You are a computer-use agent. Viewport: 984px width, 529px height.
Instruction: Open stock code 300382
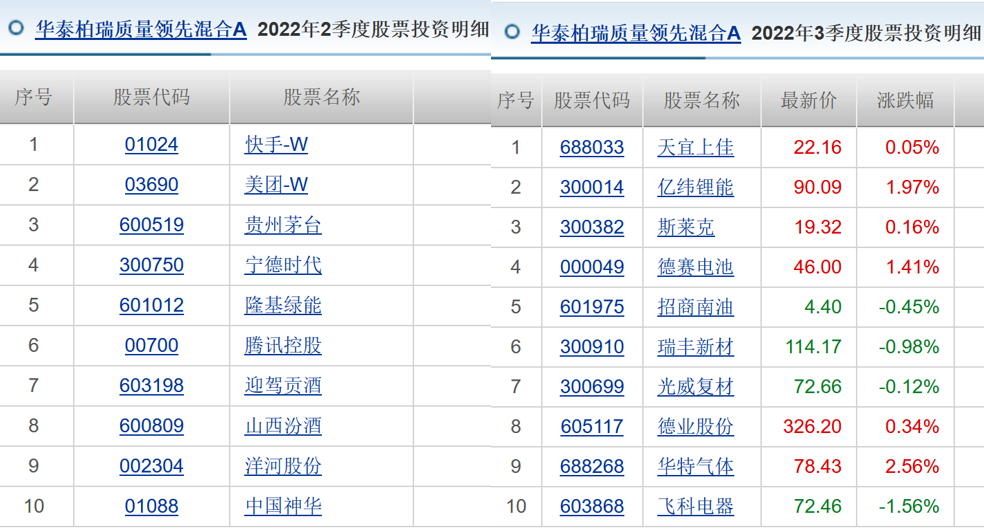click(x=592, y=227)
